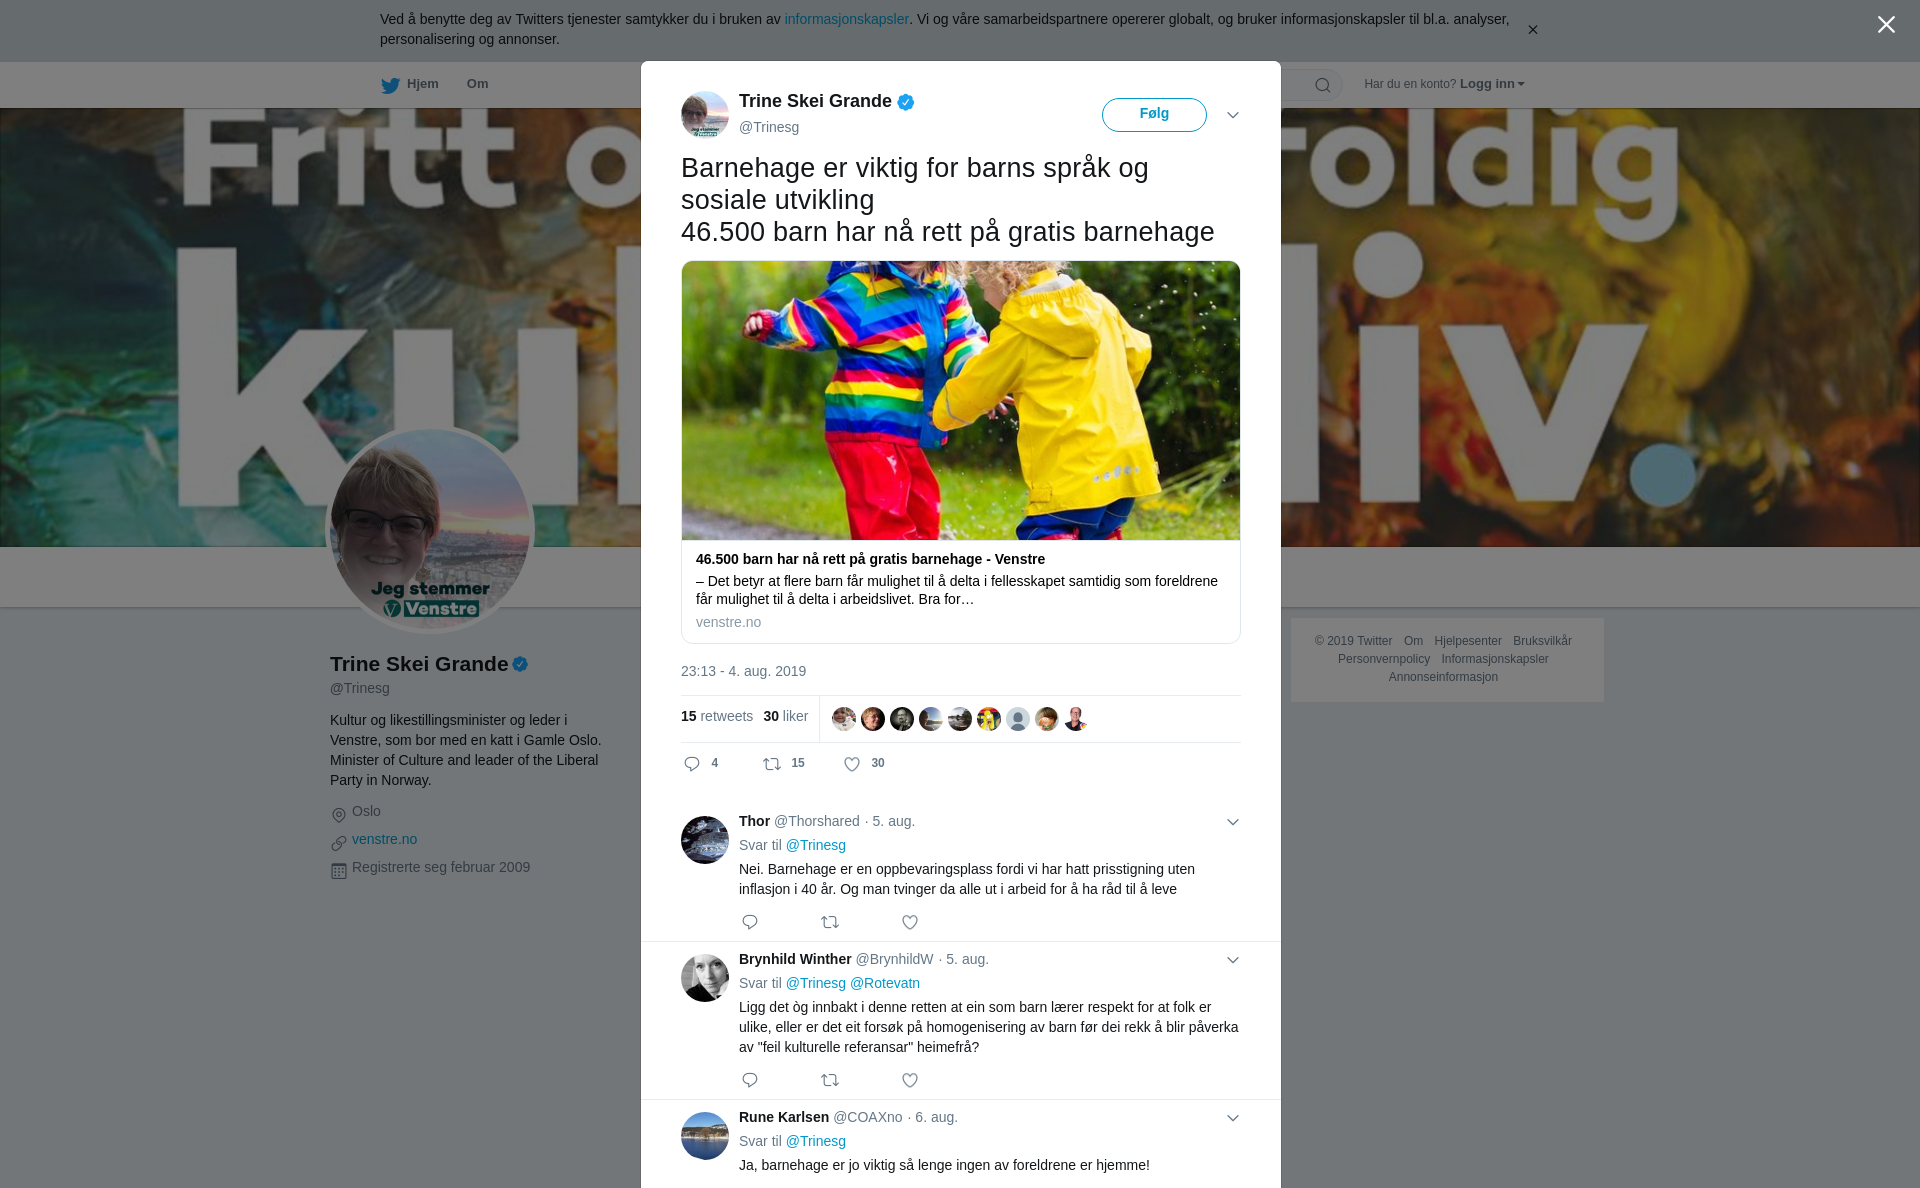Open the Logg inn dropdown
Image resolution: width=1920 pixels, height=1188 pixels.
pos(1492,84)
